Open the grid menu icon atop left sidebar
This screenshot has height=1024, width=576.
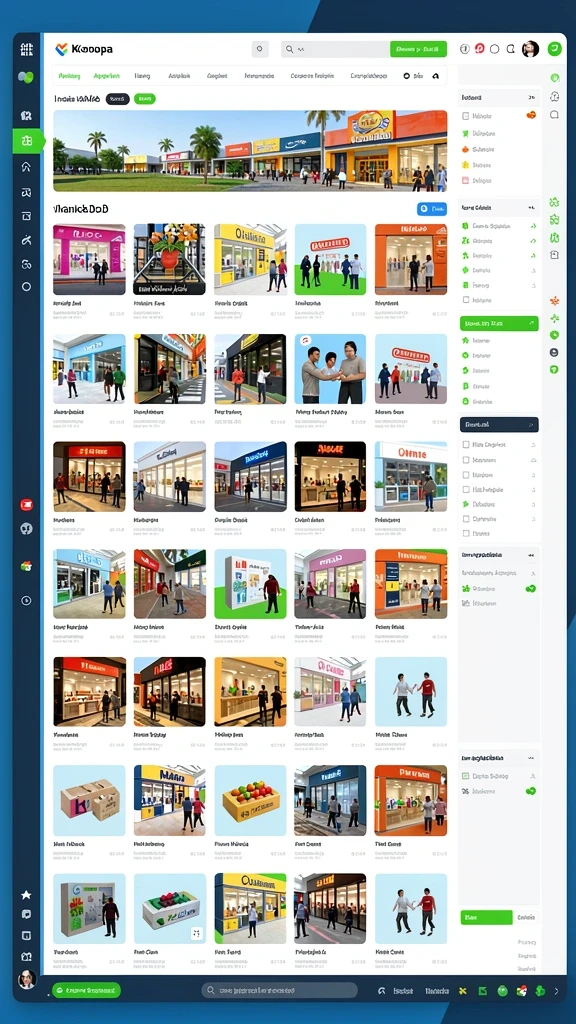tap(26, 49)
